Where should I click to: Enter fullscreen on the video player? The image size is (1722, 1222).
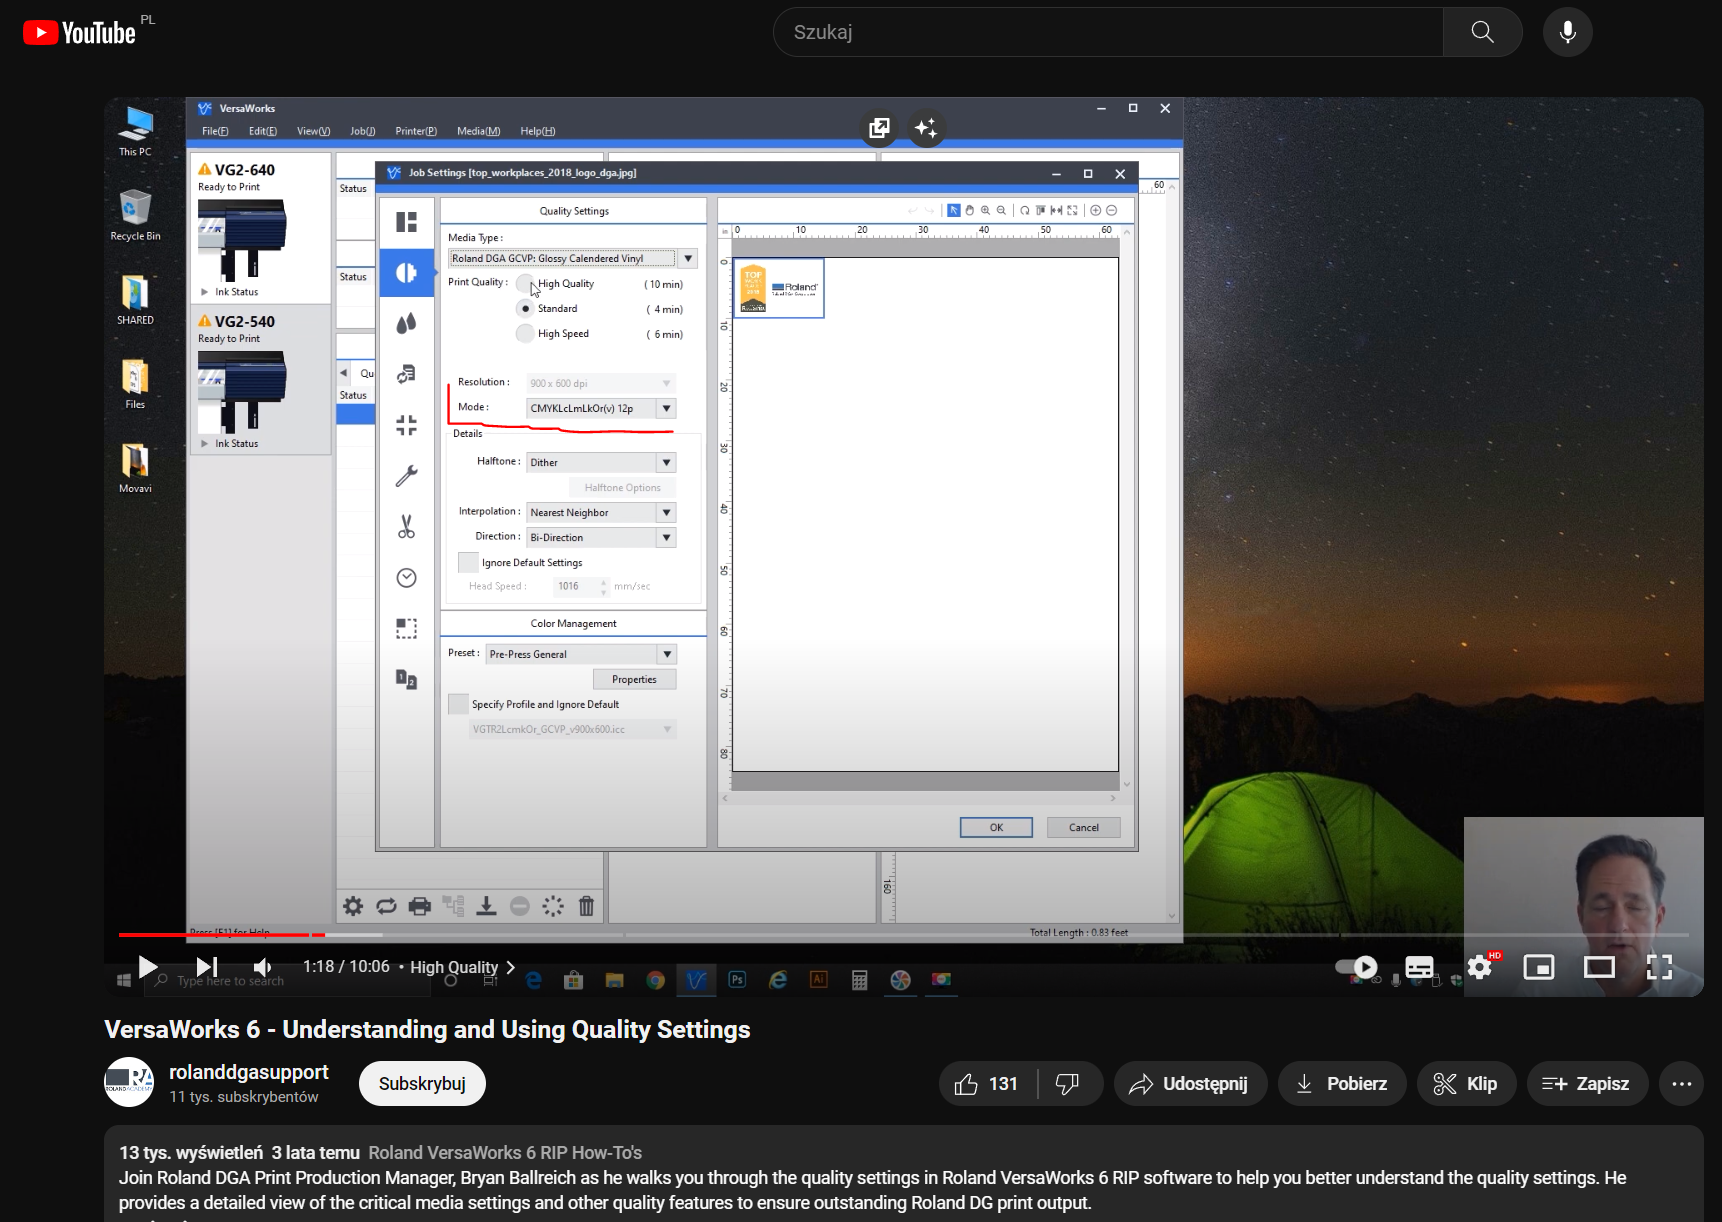pyautogui.click(x=1659, y=967)
